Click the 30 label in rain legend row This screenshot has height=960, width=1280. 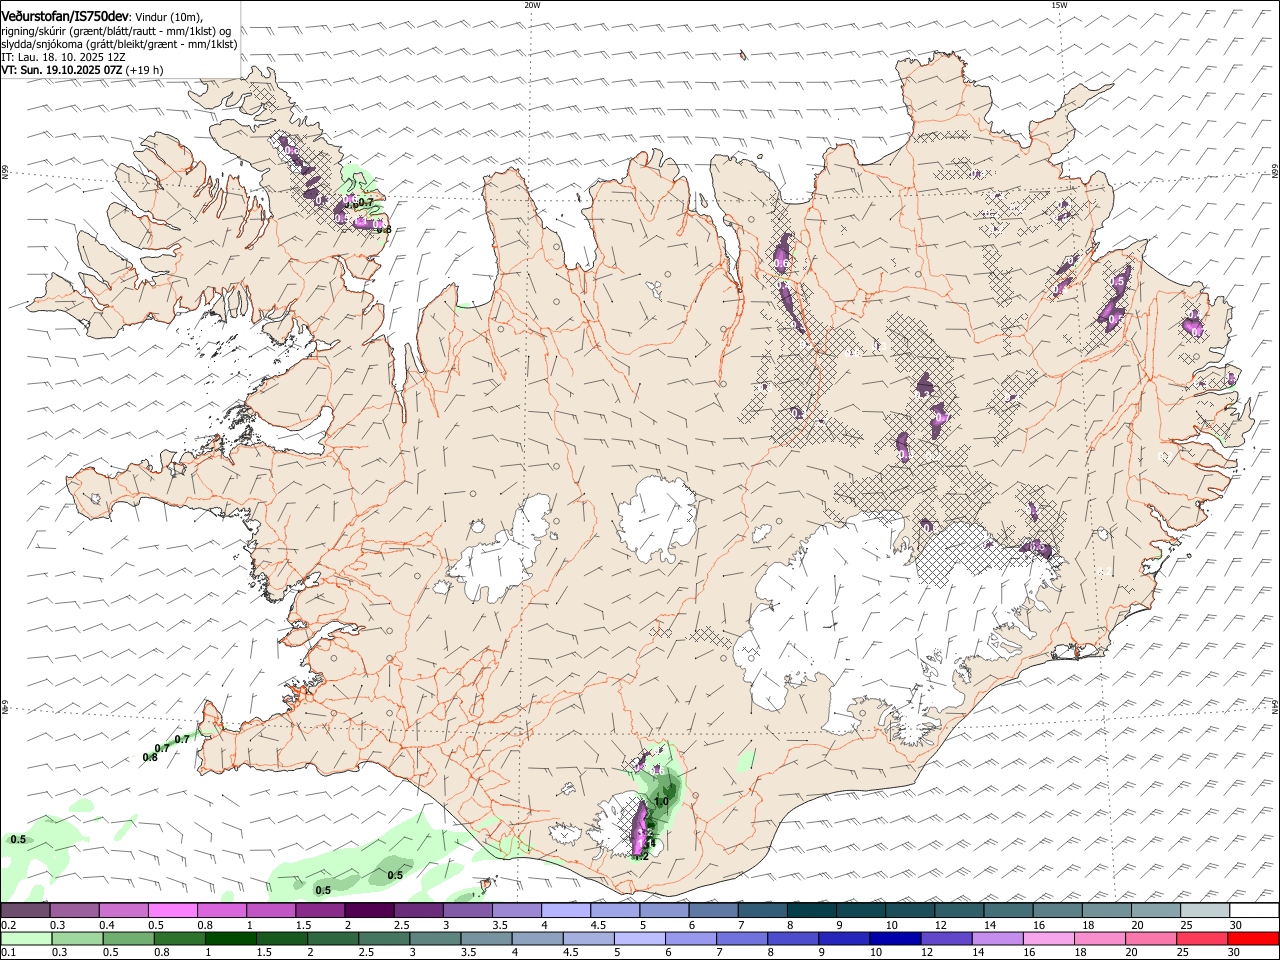pyautogui.click(x=1235, y=953)
